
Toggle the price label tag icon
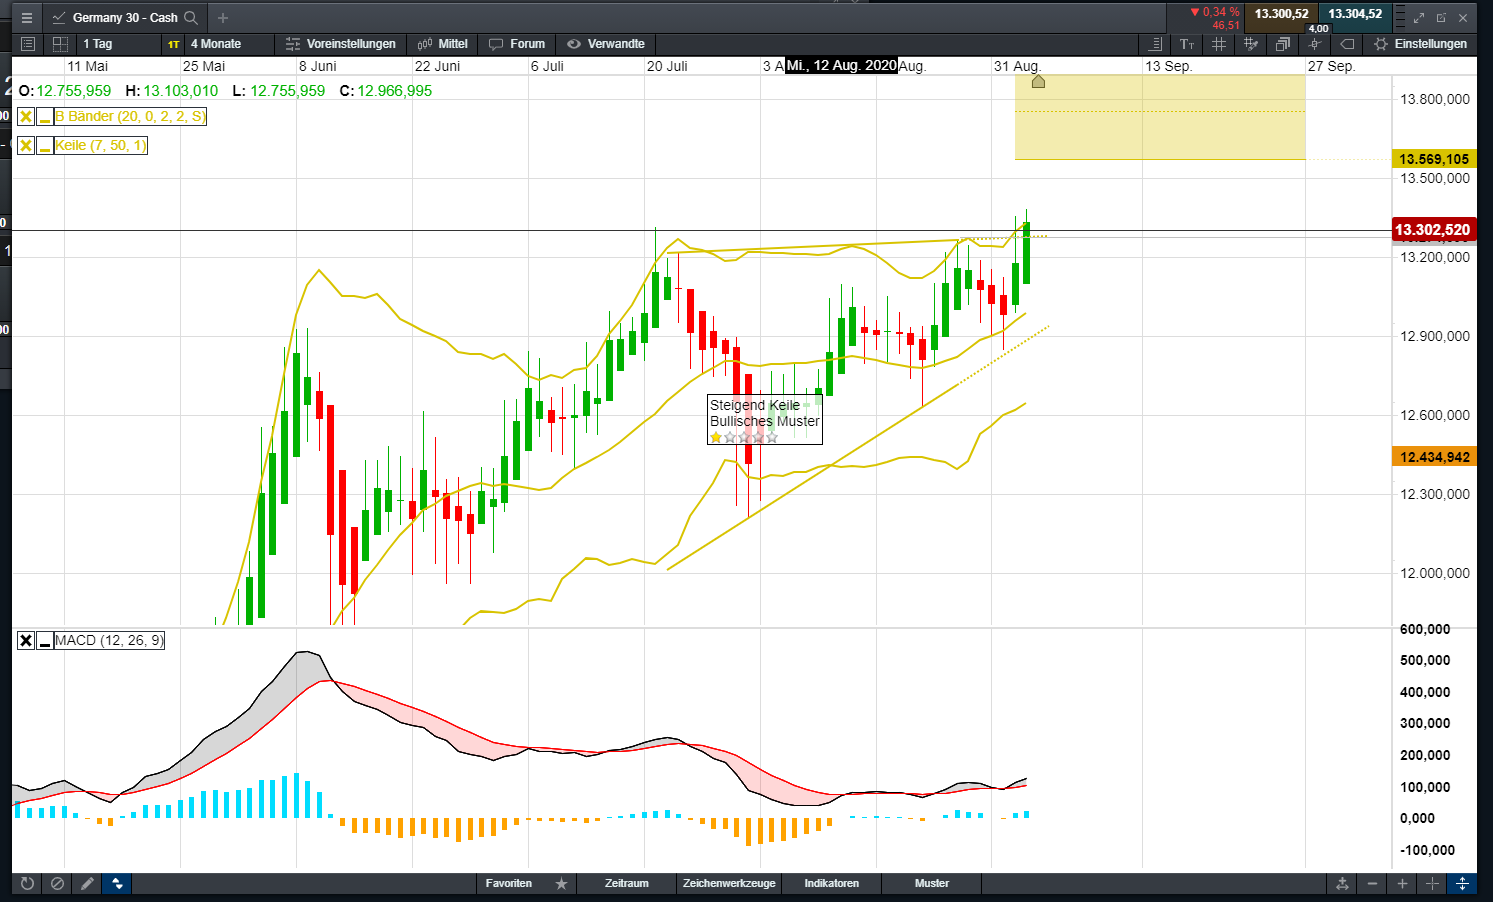1347,44
